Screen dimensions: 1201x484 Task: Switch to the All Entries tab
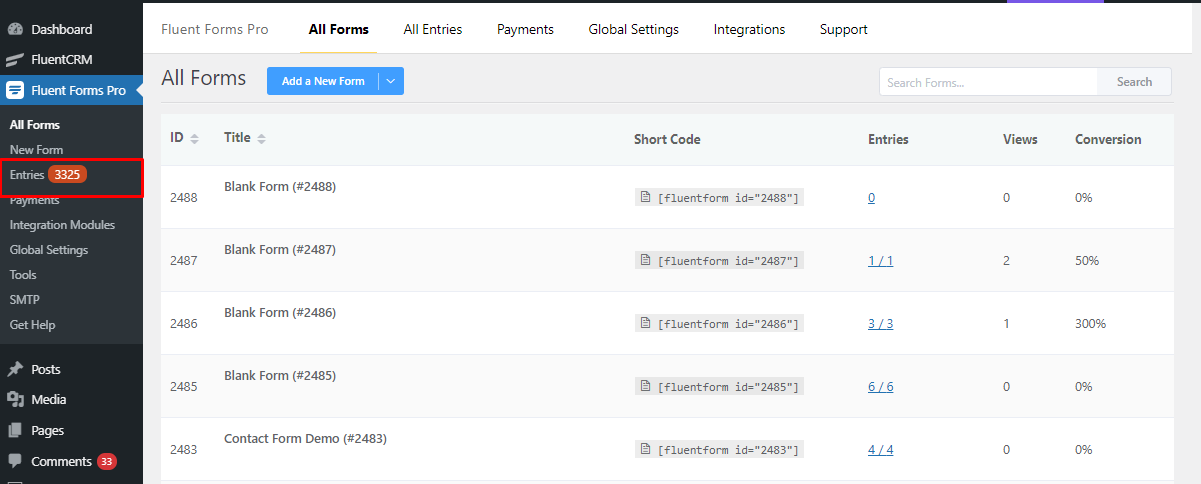coord(433,29)
